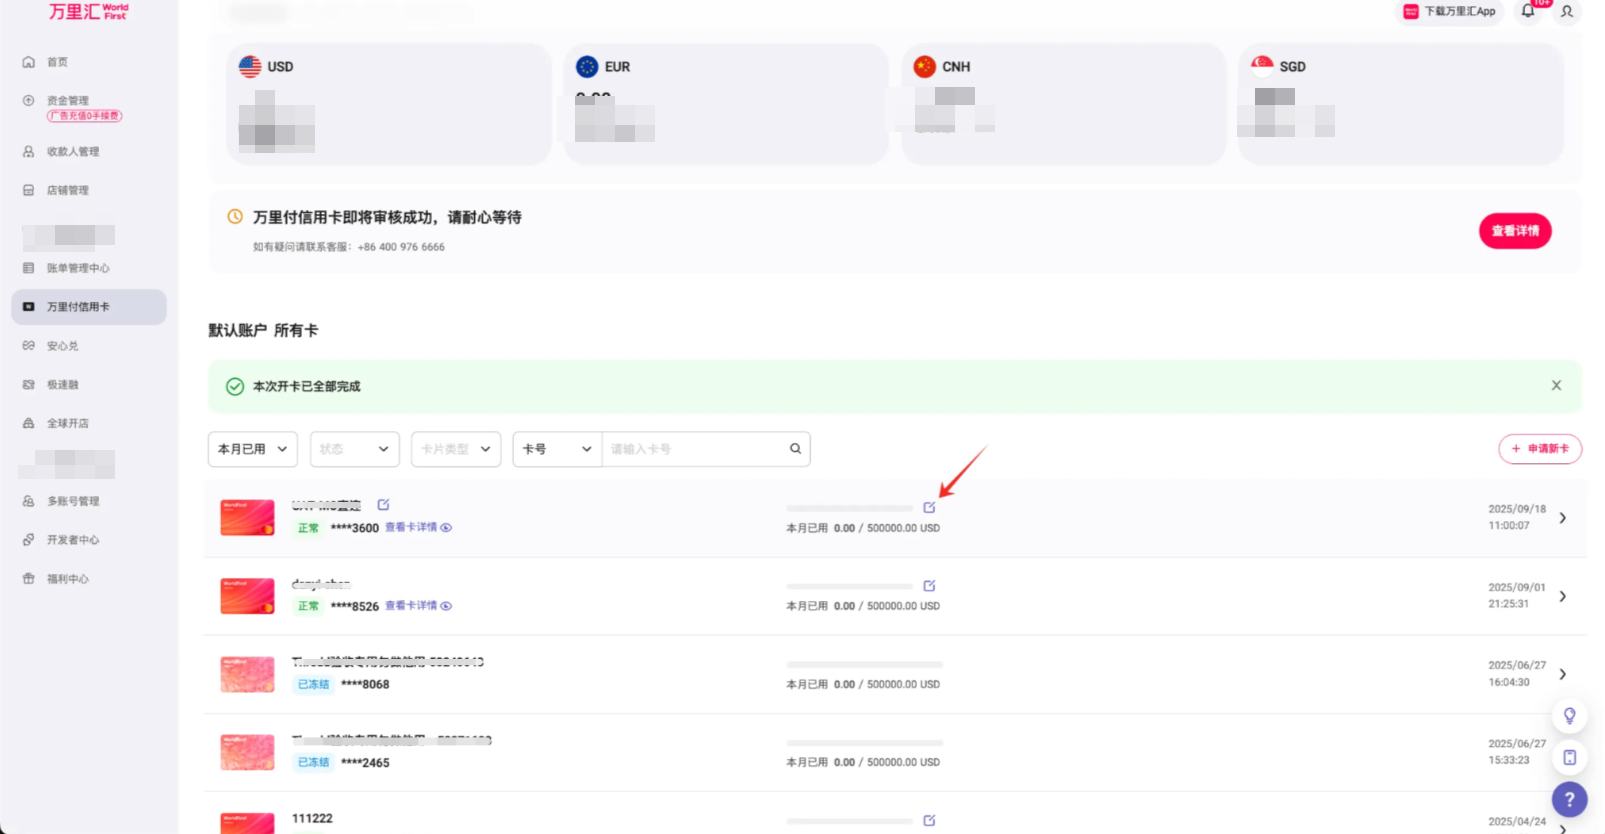The image size is (1605, 834).
Task: Click usage progress bar of card 8068
Action: click(x=864, y=665)
